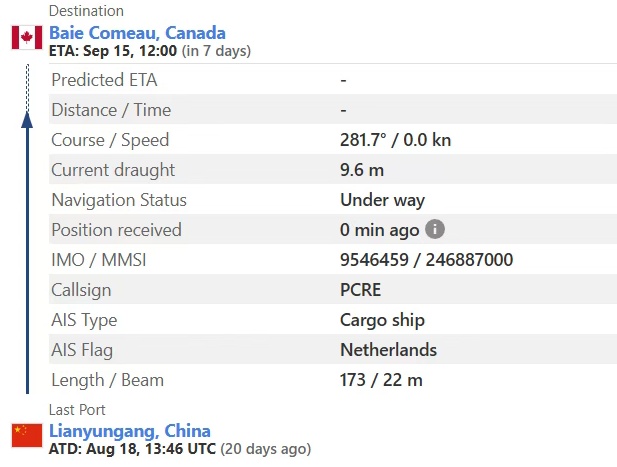
Task: Open the Baie Comeau, Canada destination link
Action: (137, 33)
